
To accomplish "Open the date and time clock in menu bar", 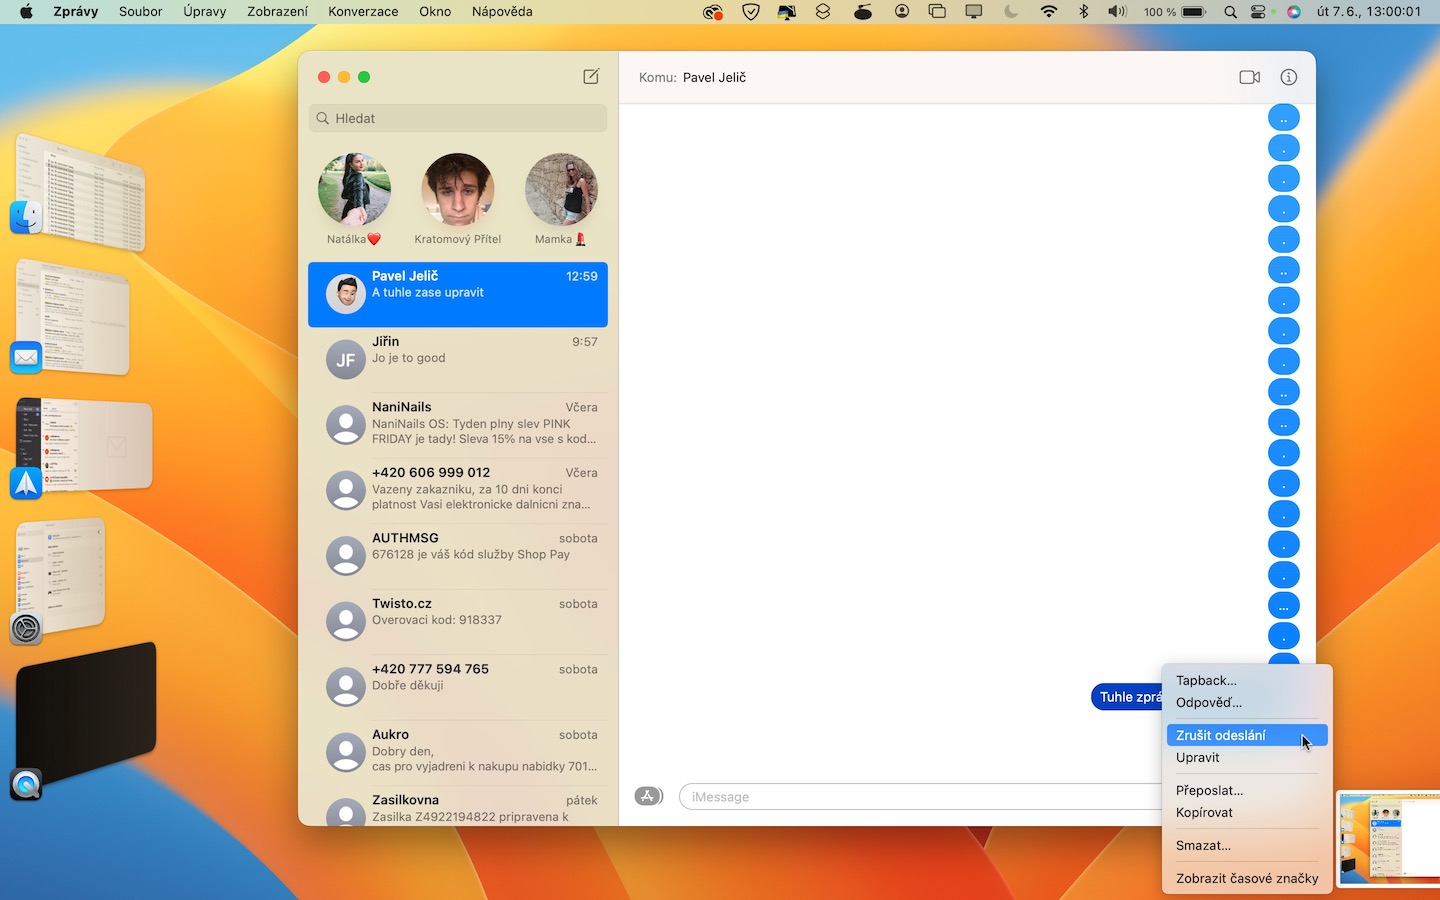I will (1369, 12).
